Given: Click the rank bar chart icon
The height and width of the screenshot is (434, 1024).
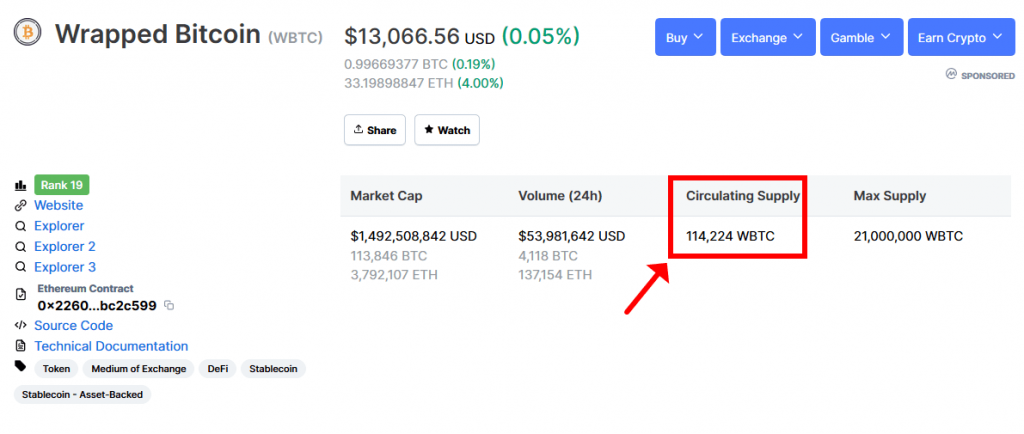Looking at the screenshot, I should pyautogui.click(x=20, y=185).
